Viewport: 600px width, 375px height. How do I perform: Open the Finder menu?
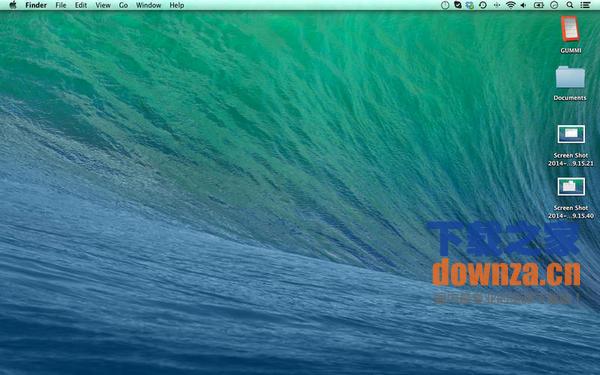coord(36,5)
